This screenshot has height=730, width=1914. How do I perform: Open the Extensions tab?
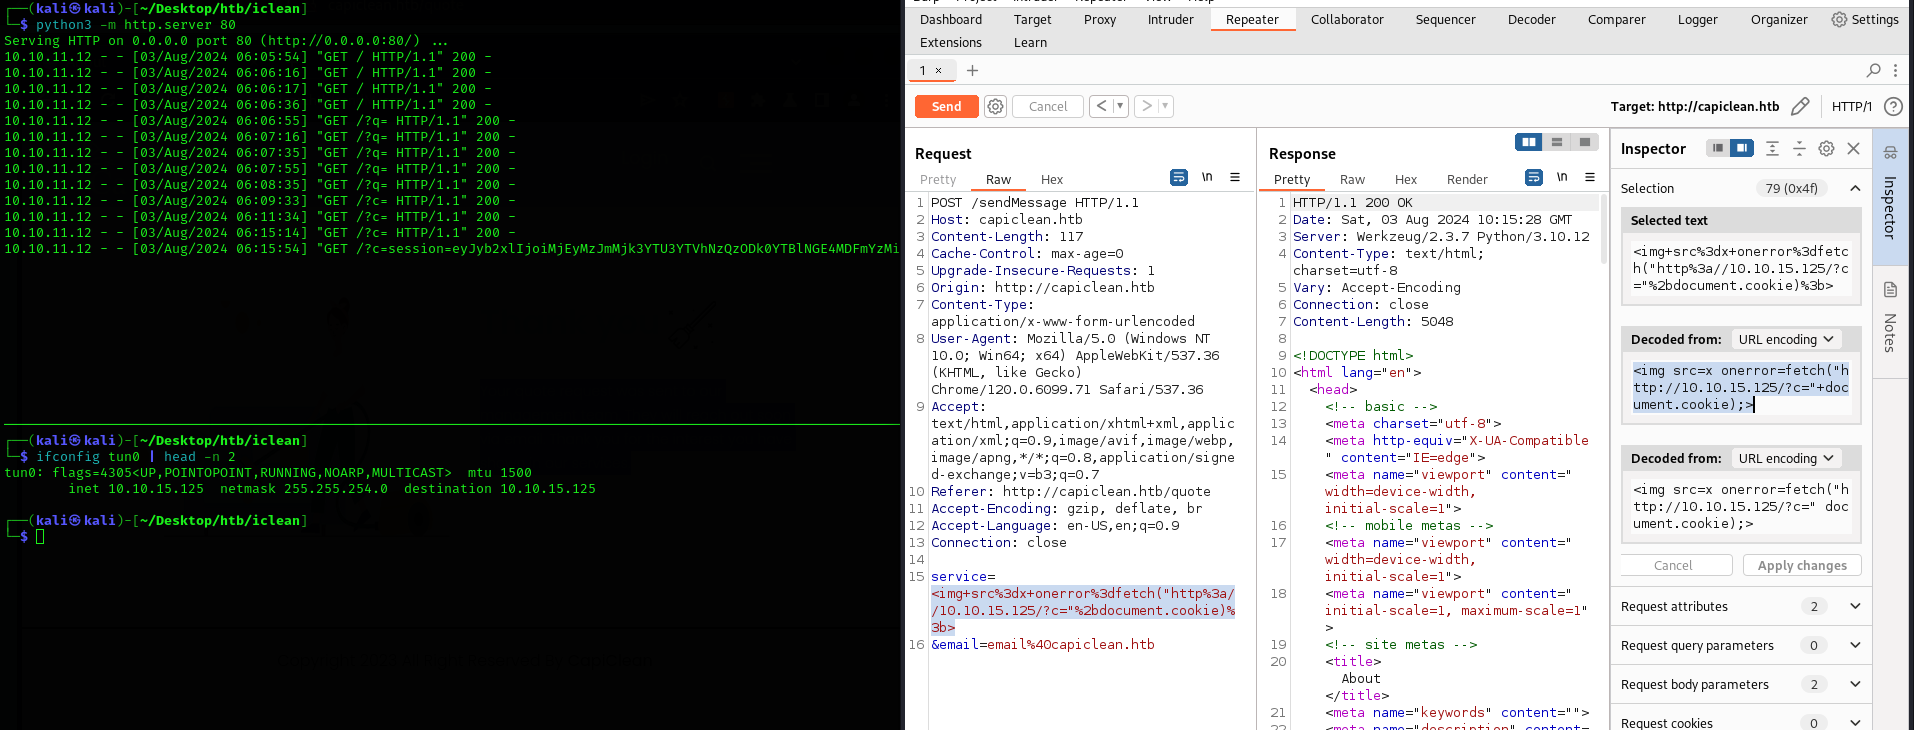coord(951,42)
